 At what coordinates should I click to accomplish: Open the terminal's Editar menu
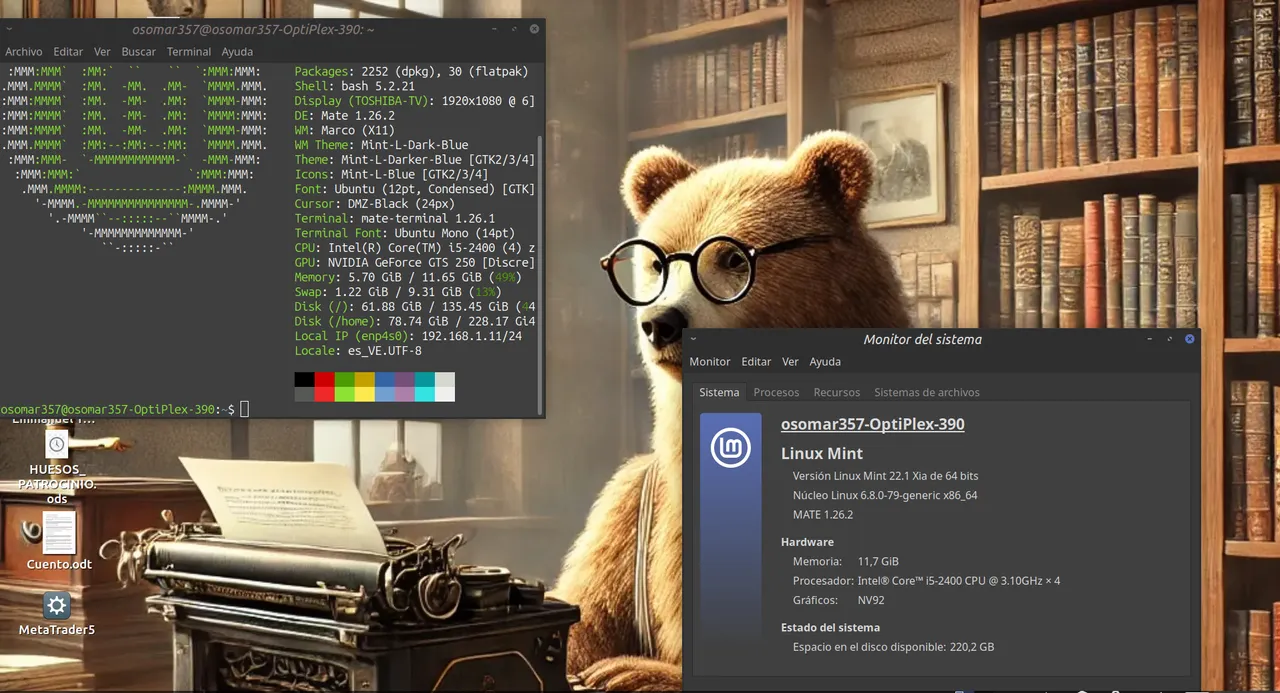pos(68,51)
